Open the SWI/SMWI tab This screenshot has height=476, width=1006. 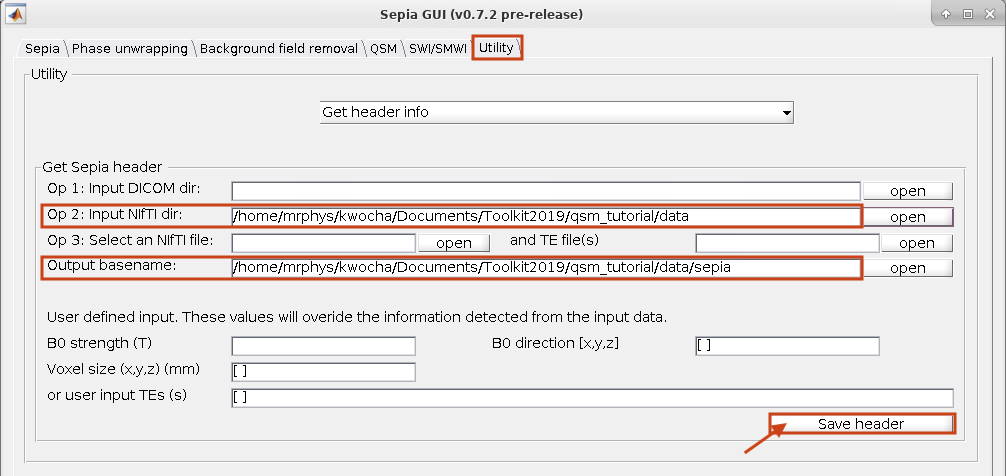[x=438, y=48]
